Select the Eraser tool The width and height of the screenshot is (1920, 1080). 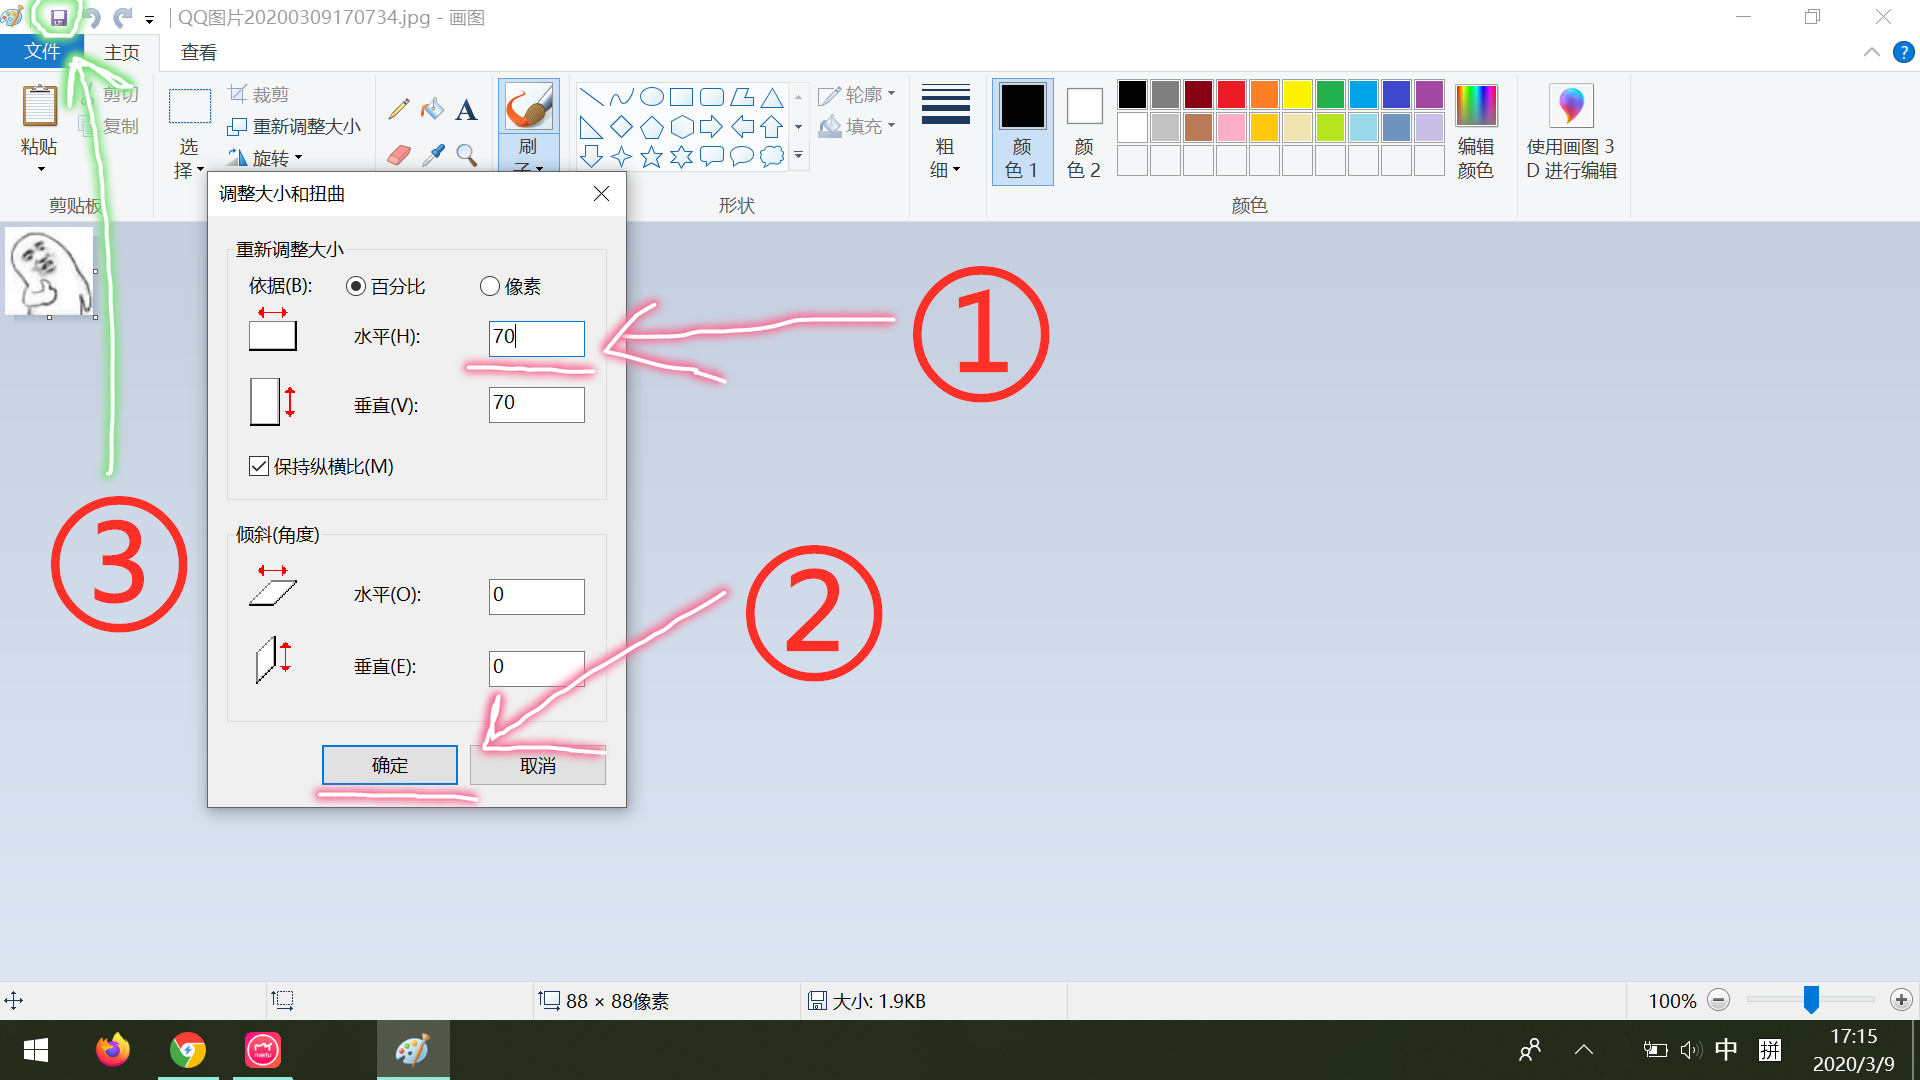[x=399, y=155]
